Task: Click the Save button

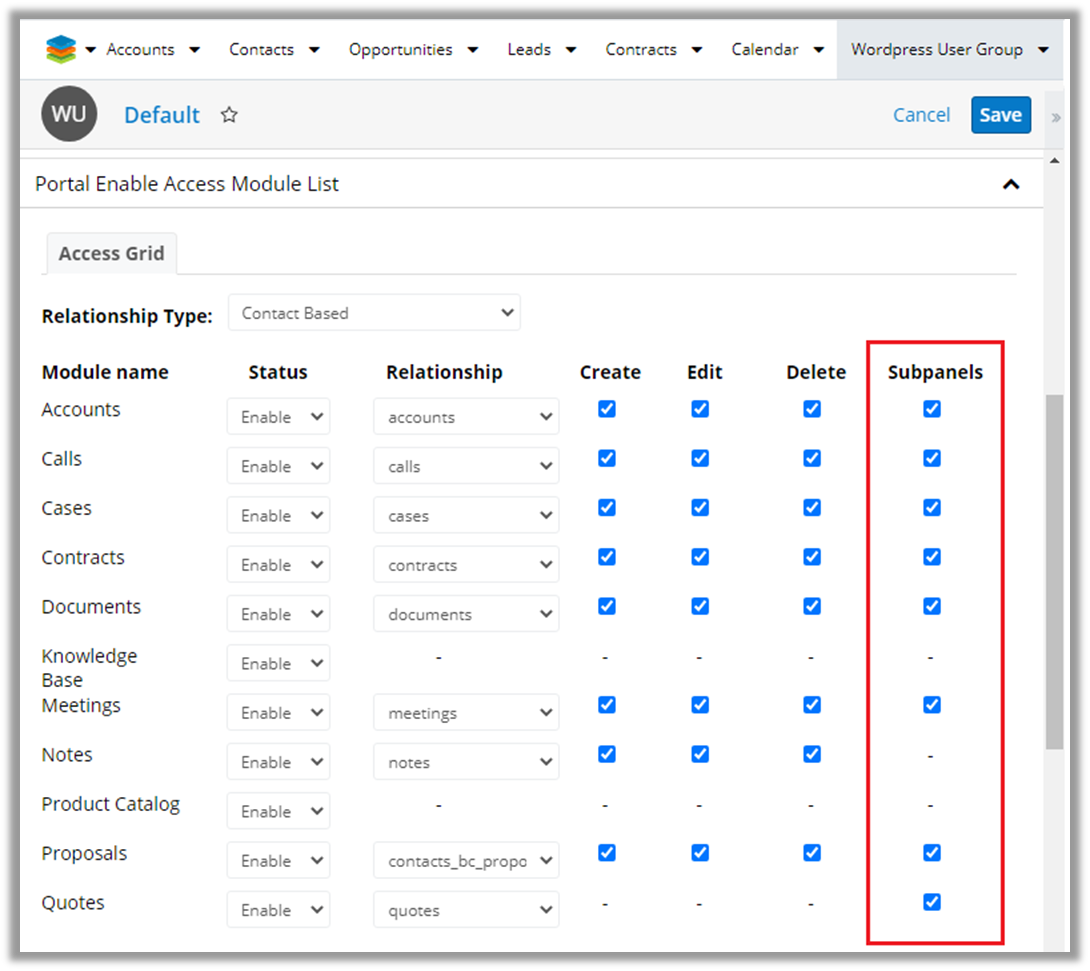Action: click(x=1000, y=115)
